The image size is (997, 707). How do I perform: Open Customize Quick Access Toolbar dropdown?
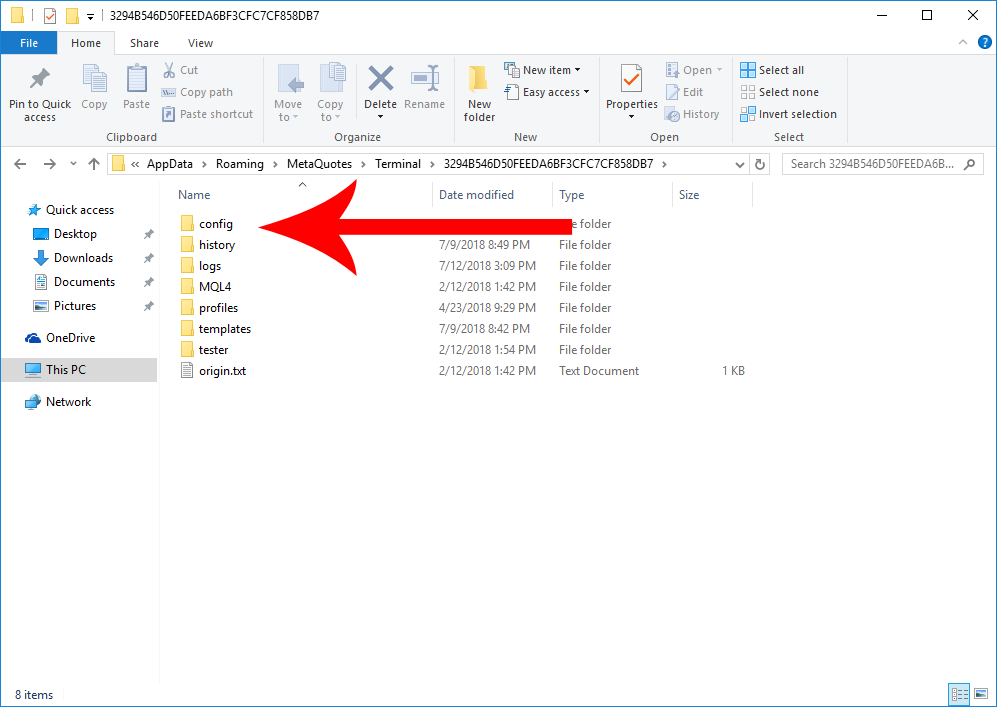[x=90, y=17]
